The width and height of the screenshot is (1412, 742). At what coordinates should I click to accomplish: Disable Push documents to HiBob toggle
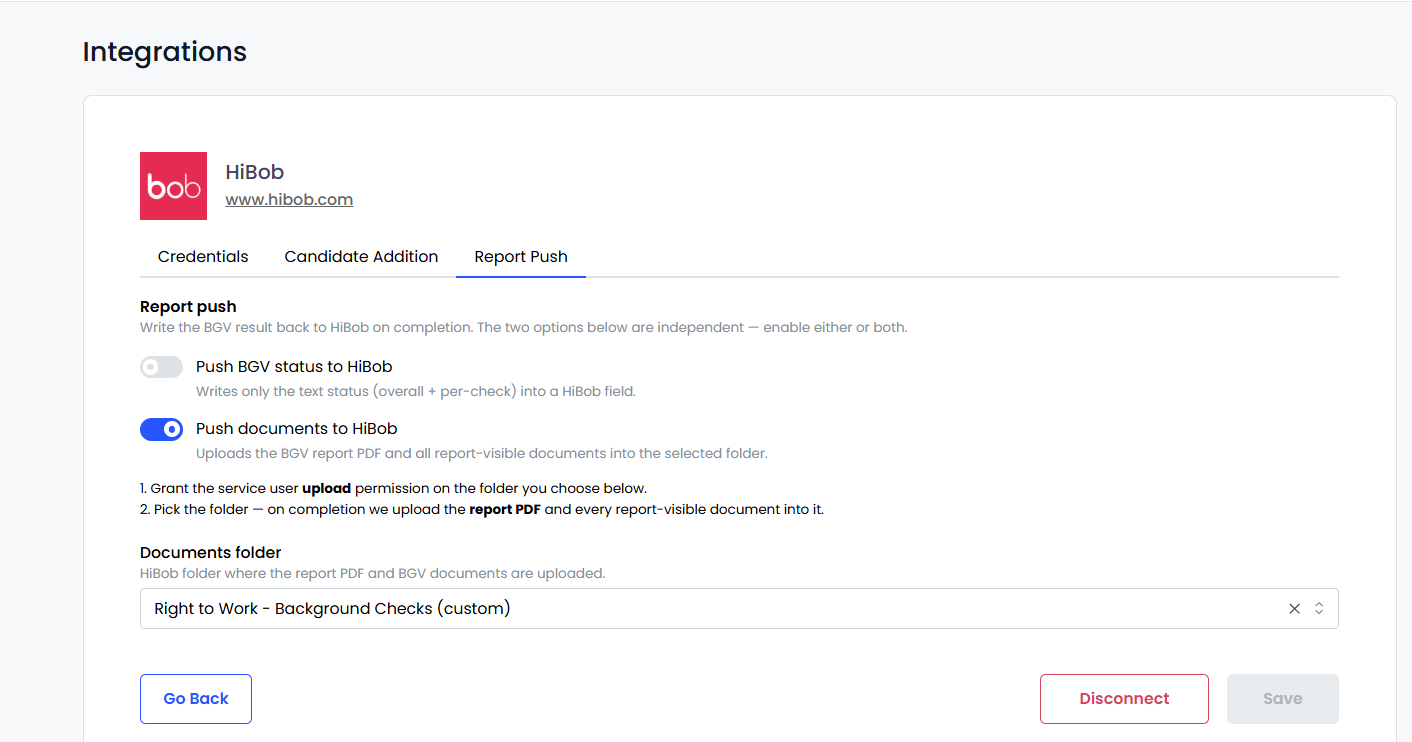(161, 429)
